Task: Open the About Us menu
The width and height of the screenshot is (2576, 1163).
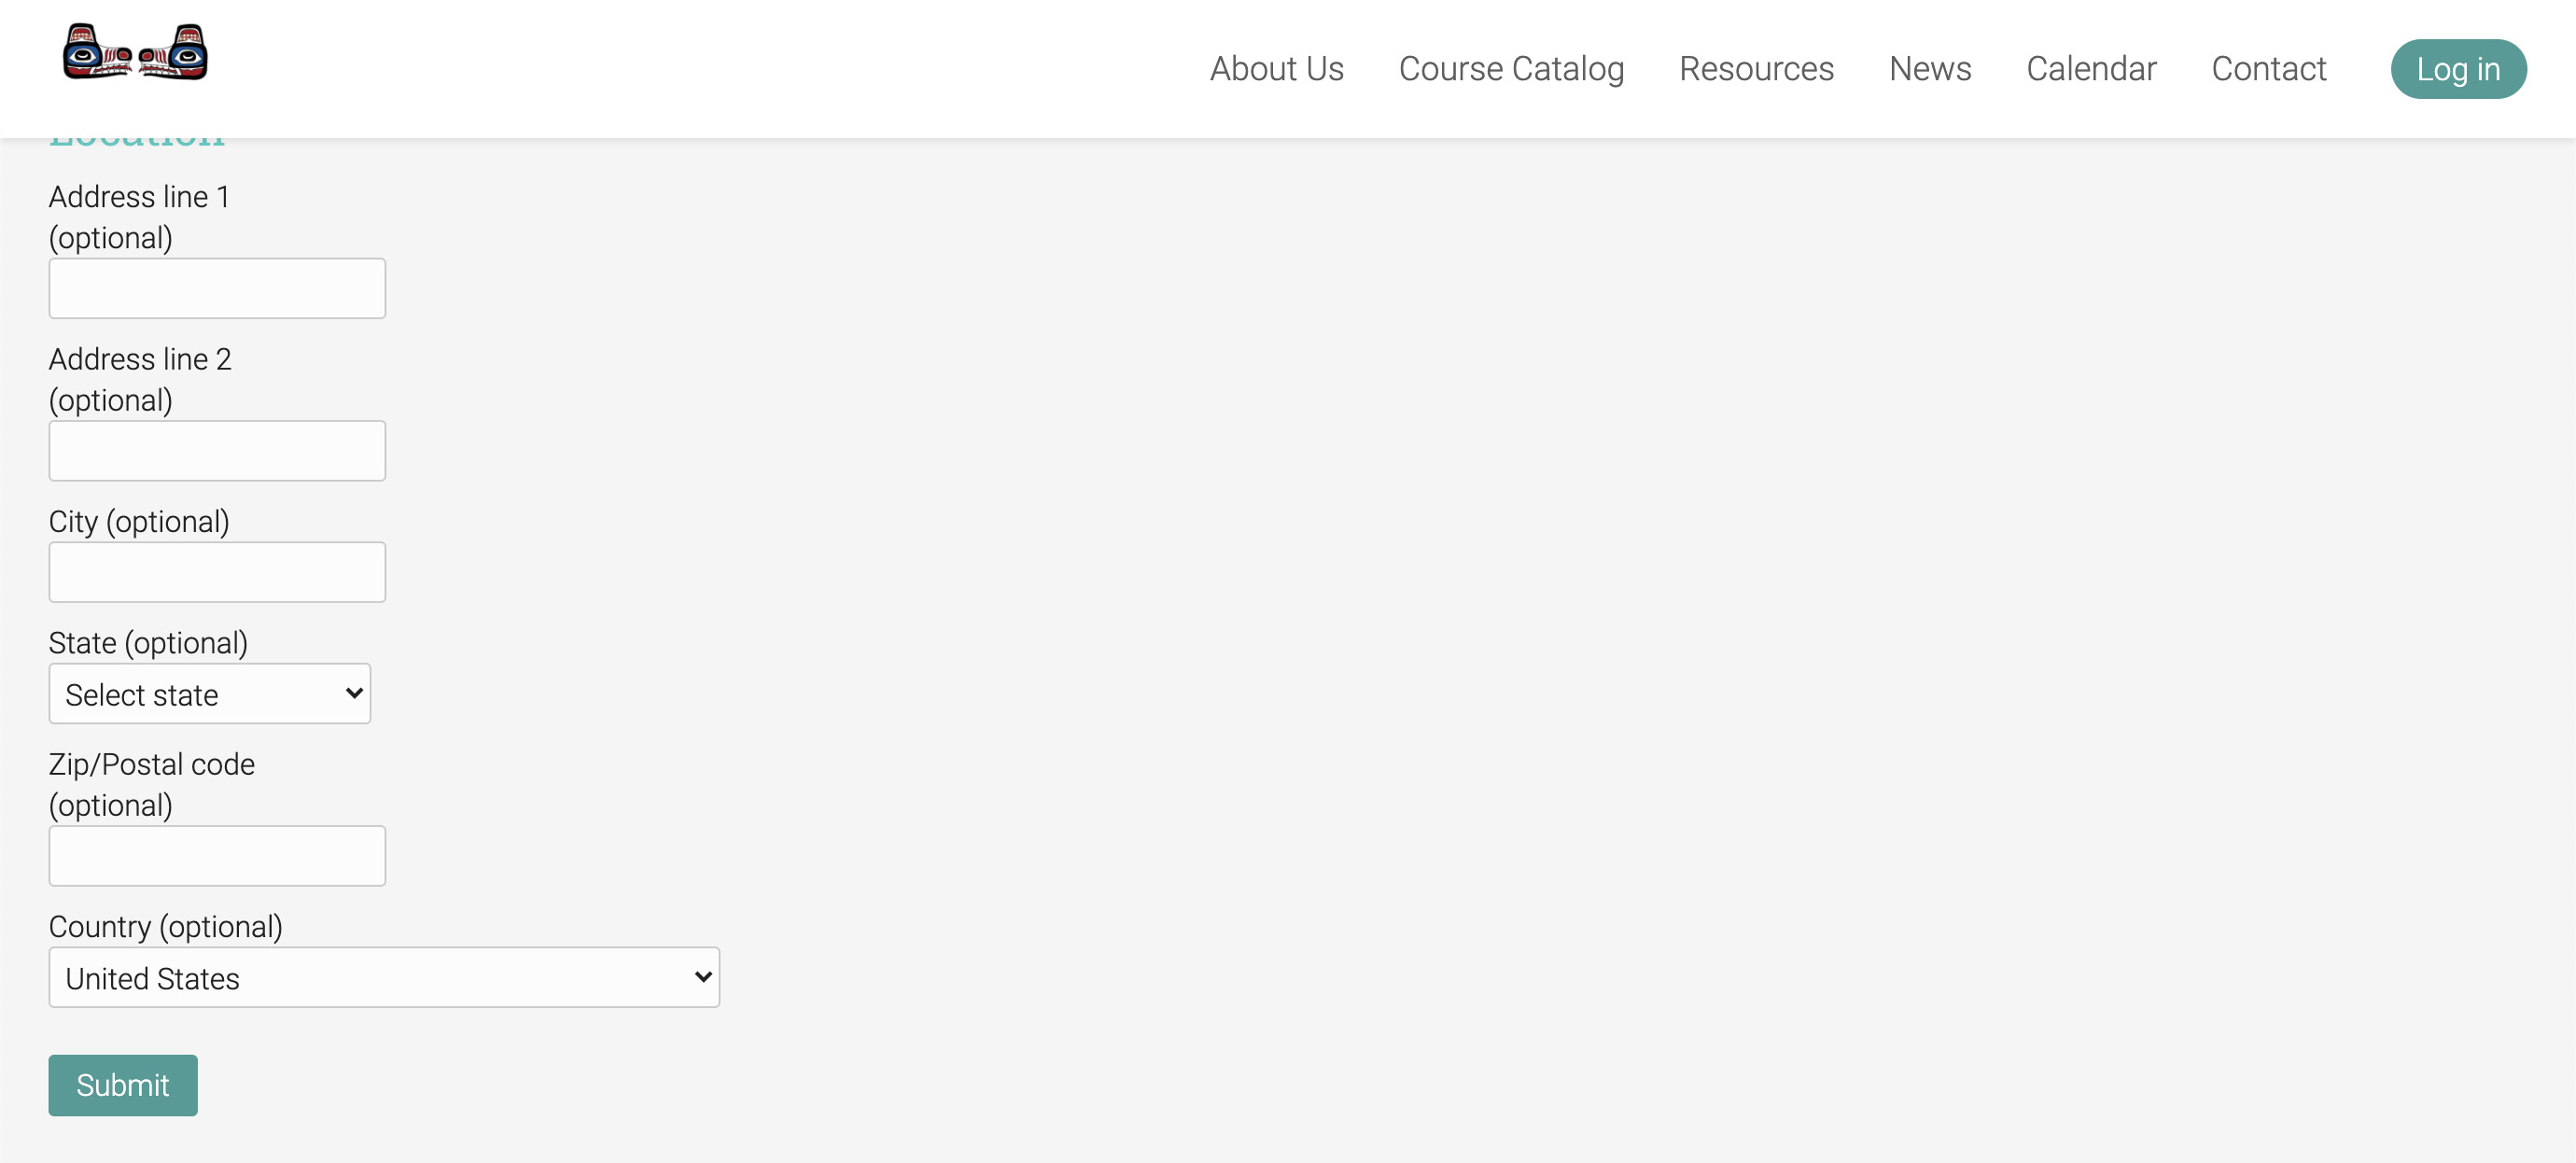Action: 1278,69
